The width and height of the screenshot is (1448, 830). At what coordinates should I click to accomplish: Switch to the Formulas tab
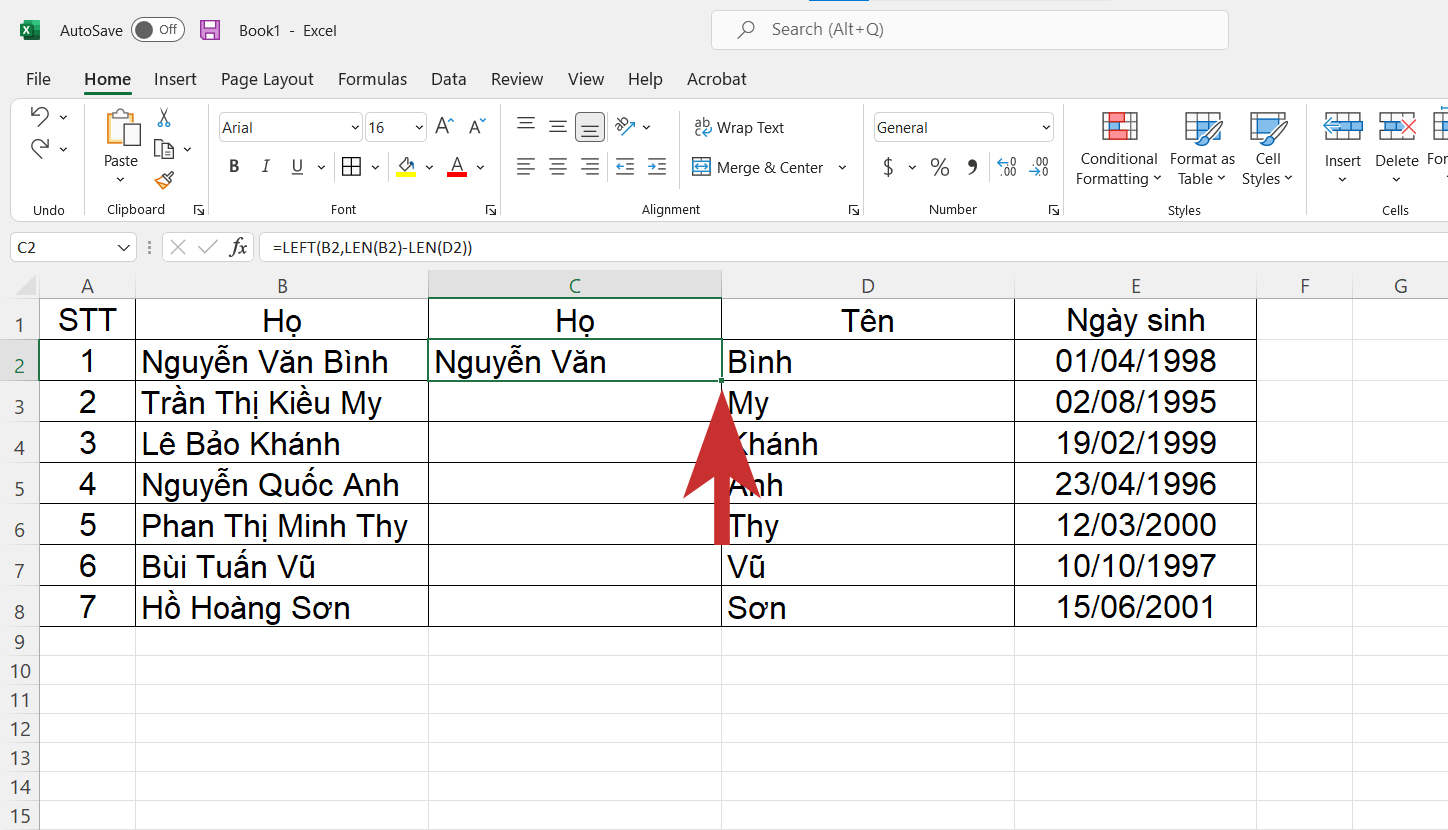pos(372,79)
